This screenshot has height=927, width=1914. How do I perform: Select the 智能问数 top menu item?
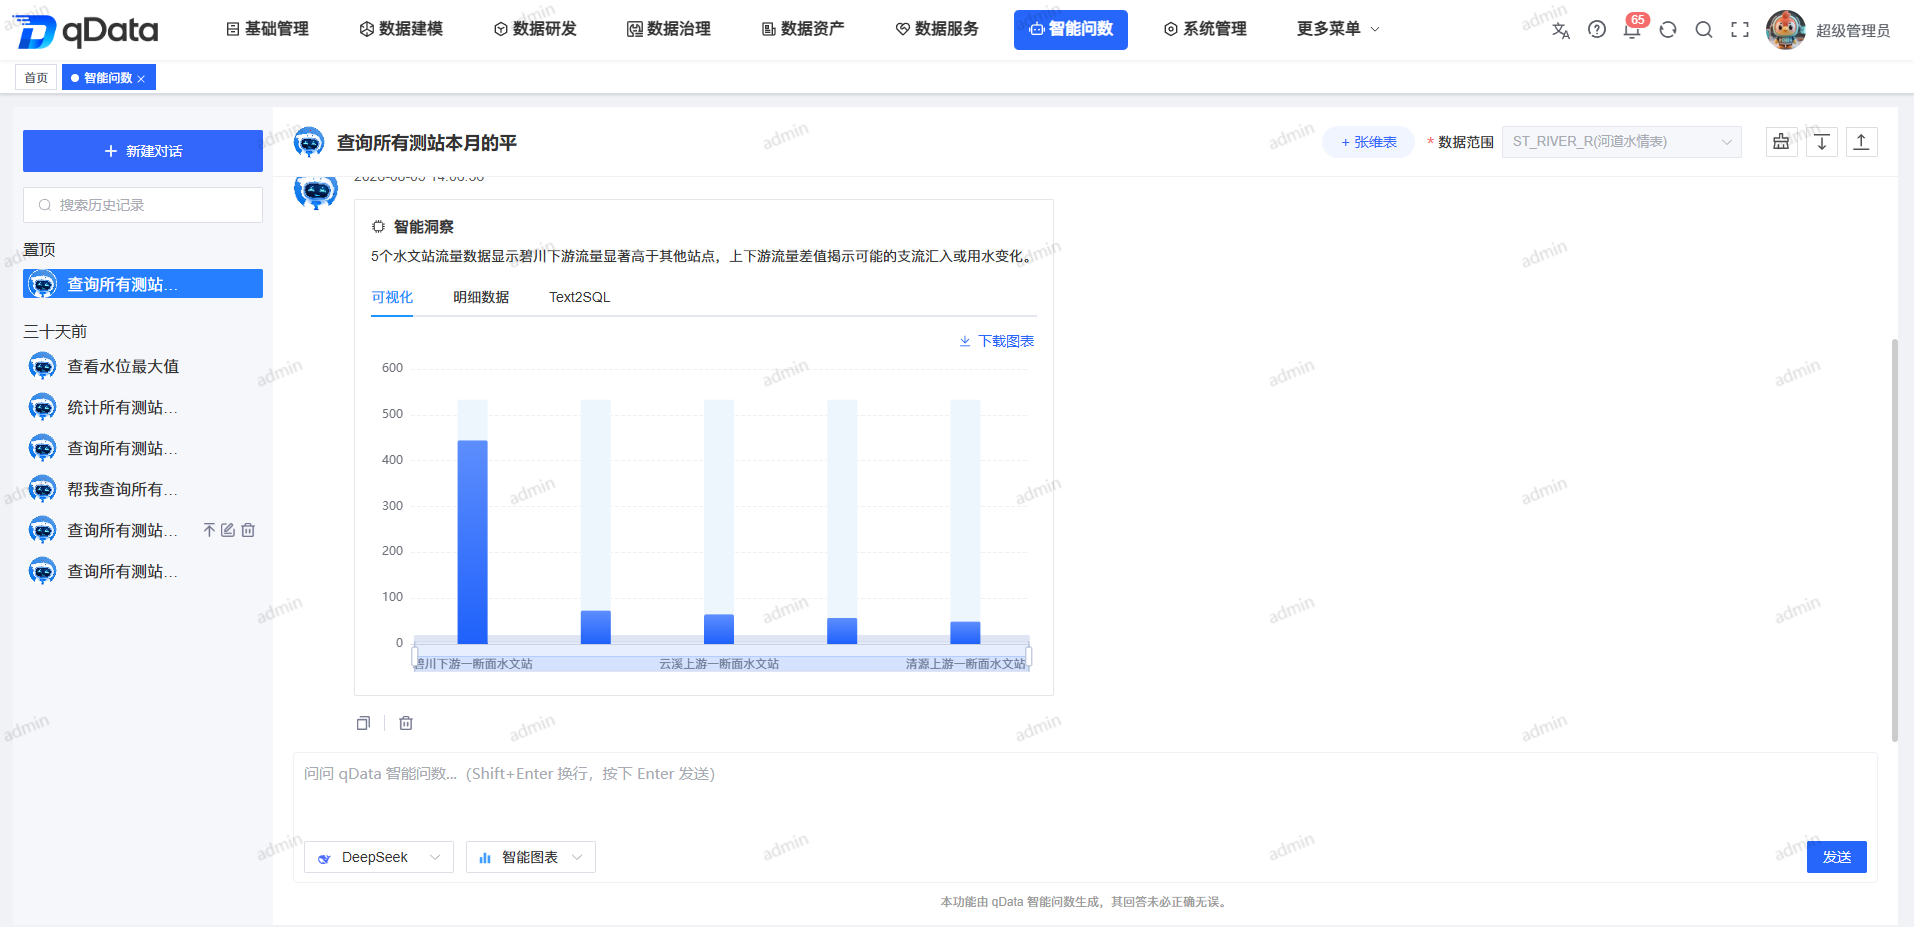1071,29
